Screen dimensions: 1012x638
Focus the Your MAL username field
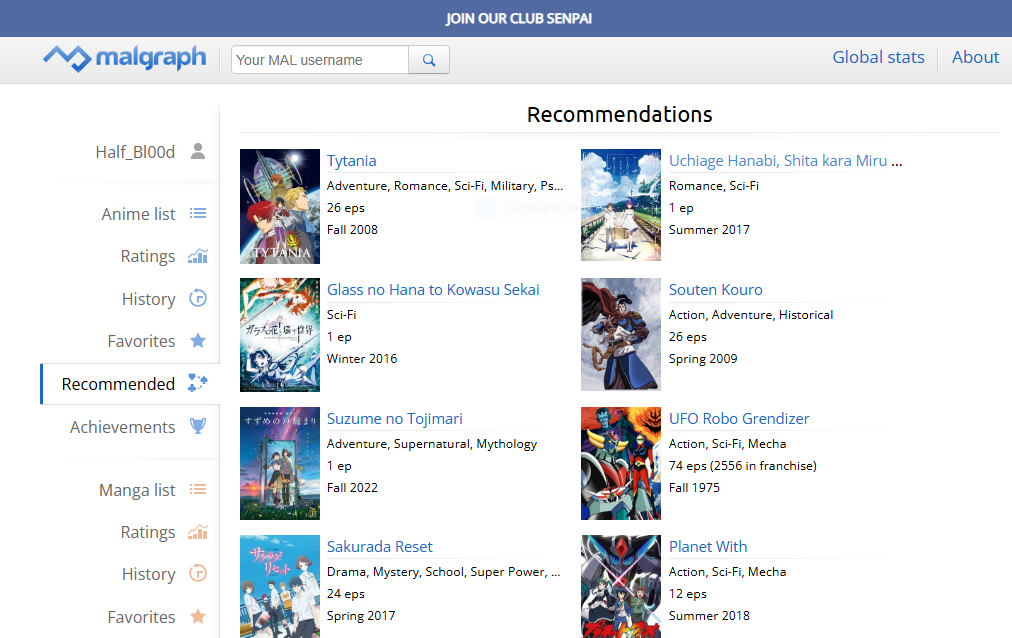tap(320, 60)
